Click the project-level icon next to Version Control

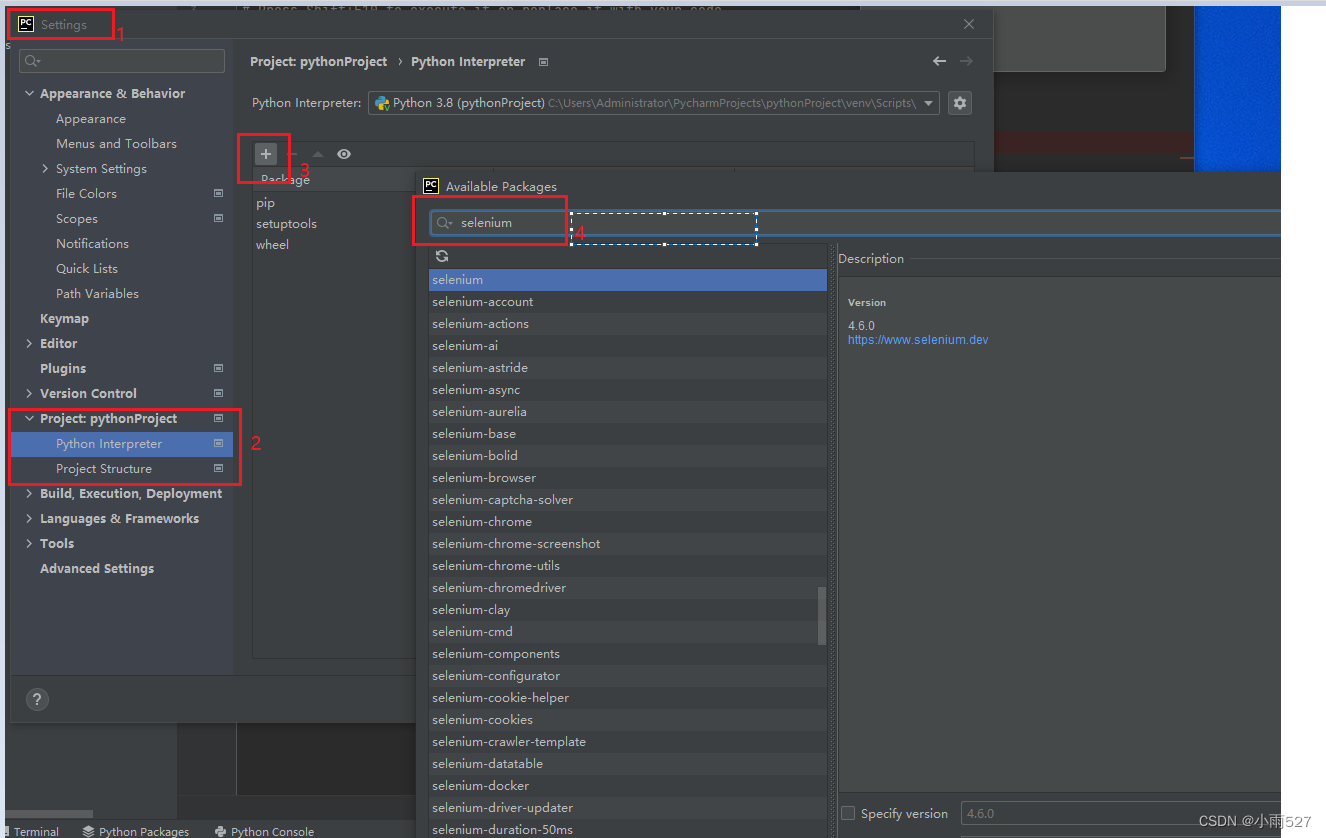(219, 393)
